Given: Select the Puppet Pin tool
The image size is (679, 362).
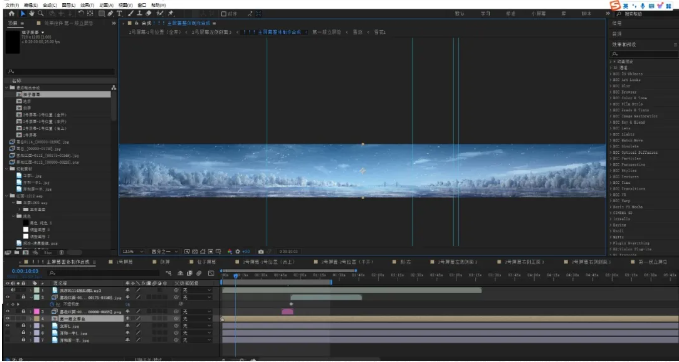Looking at the screenshot, I should pos(170,14).
